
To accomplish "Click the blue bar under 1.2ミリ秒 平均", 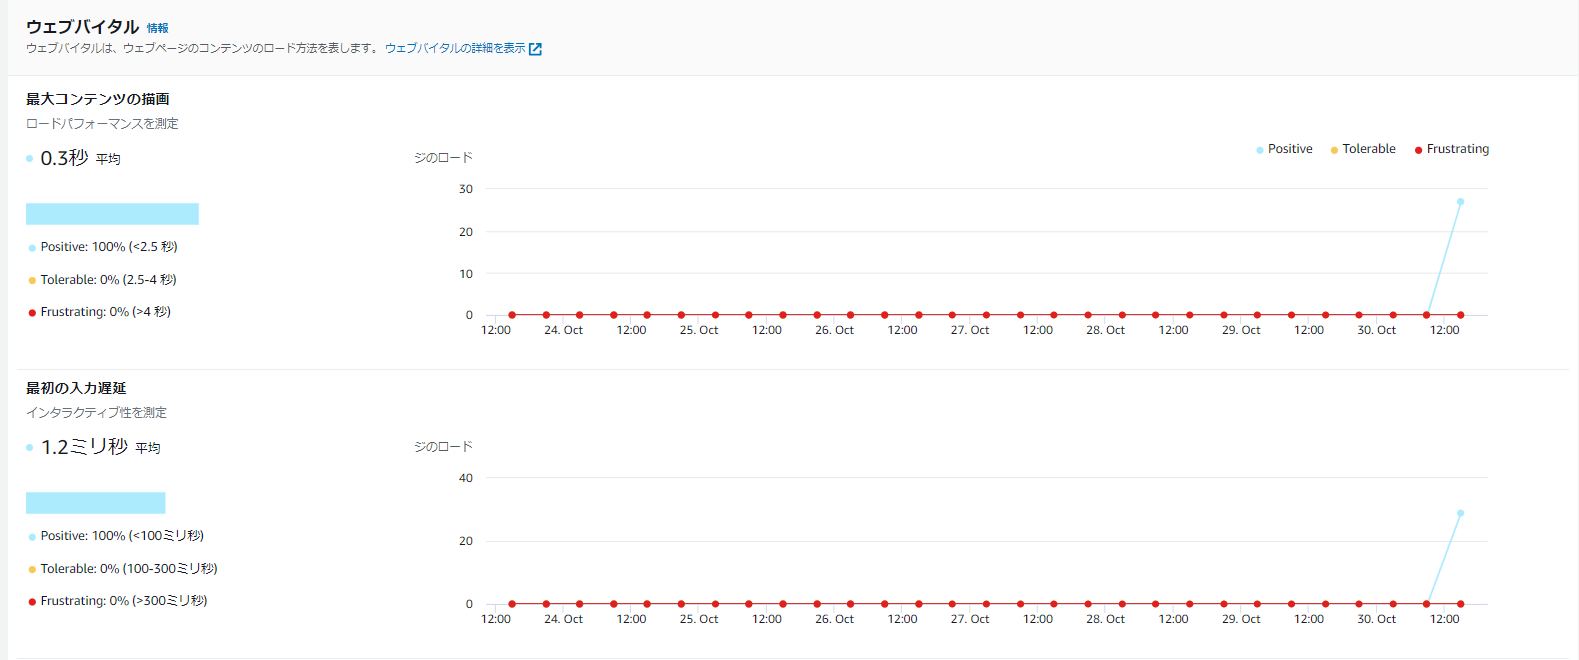I will tap(96, 503).
